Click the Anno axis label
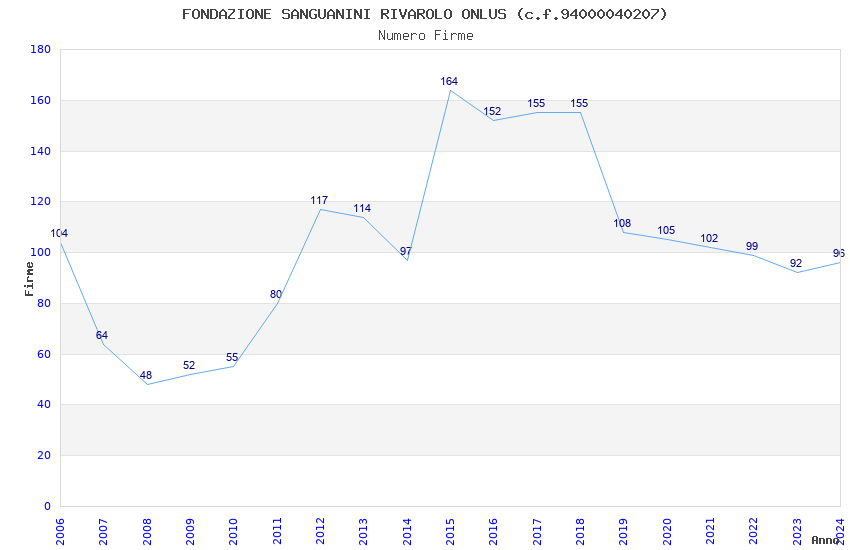850x550 pixels. click(825, 540)
